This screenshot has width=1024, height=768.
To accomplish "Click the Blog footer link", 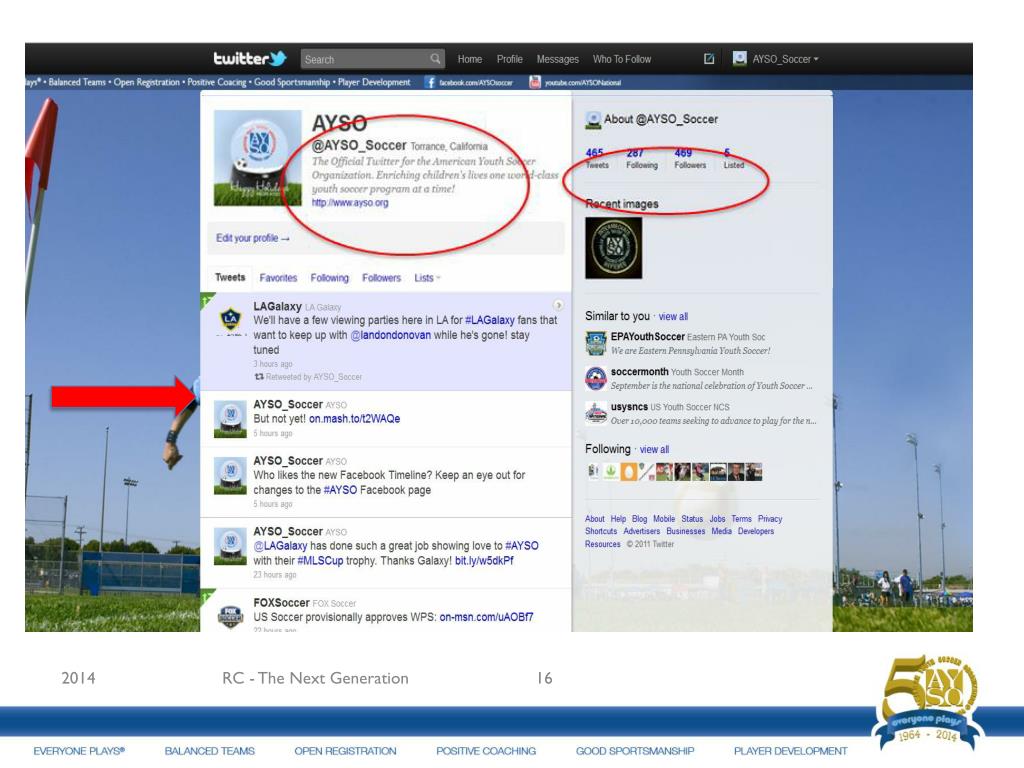I will [639, 519].
